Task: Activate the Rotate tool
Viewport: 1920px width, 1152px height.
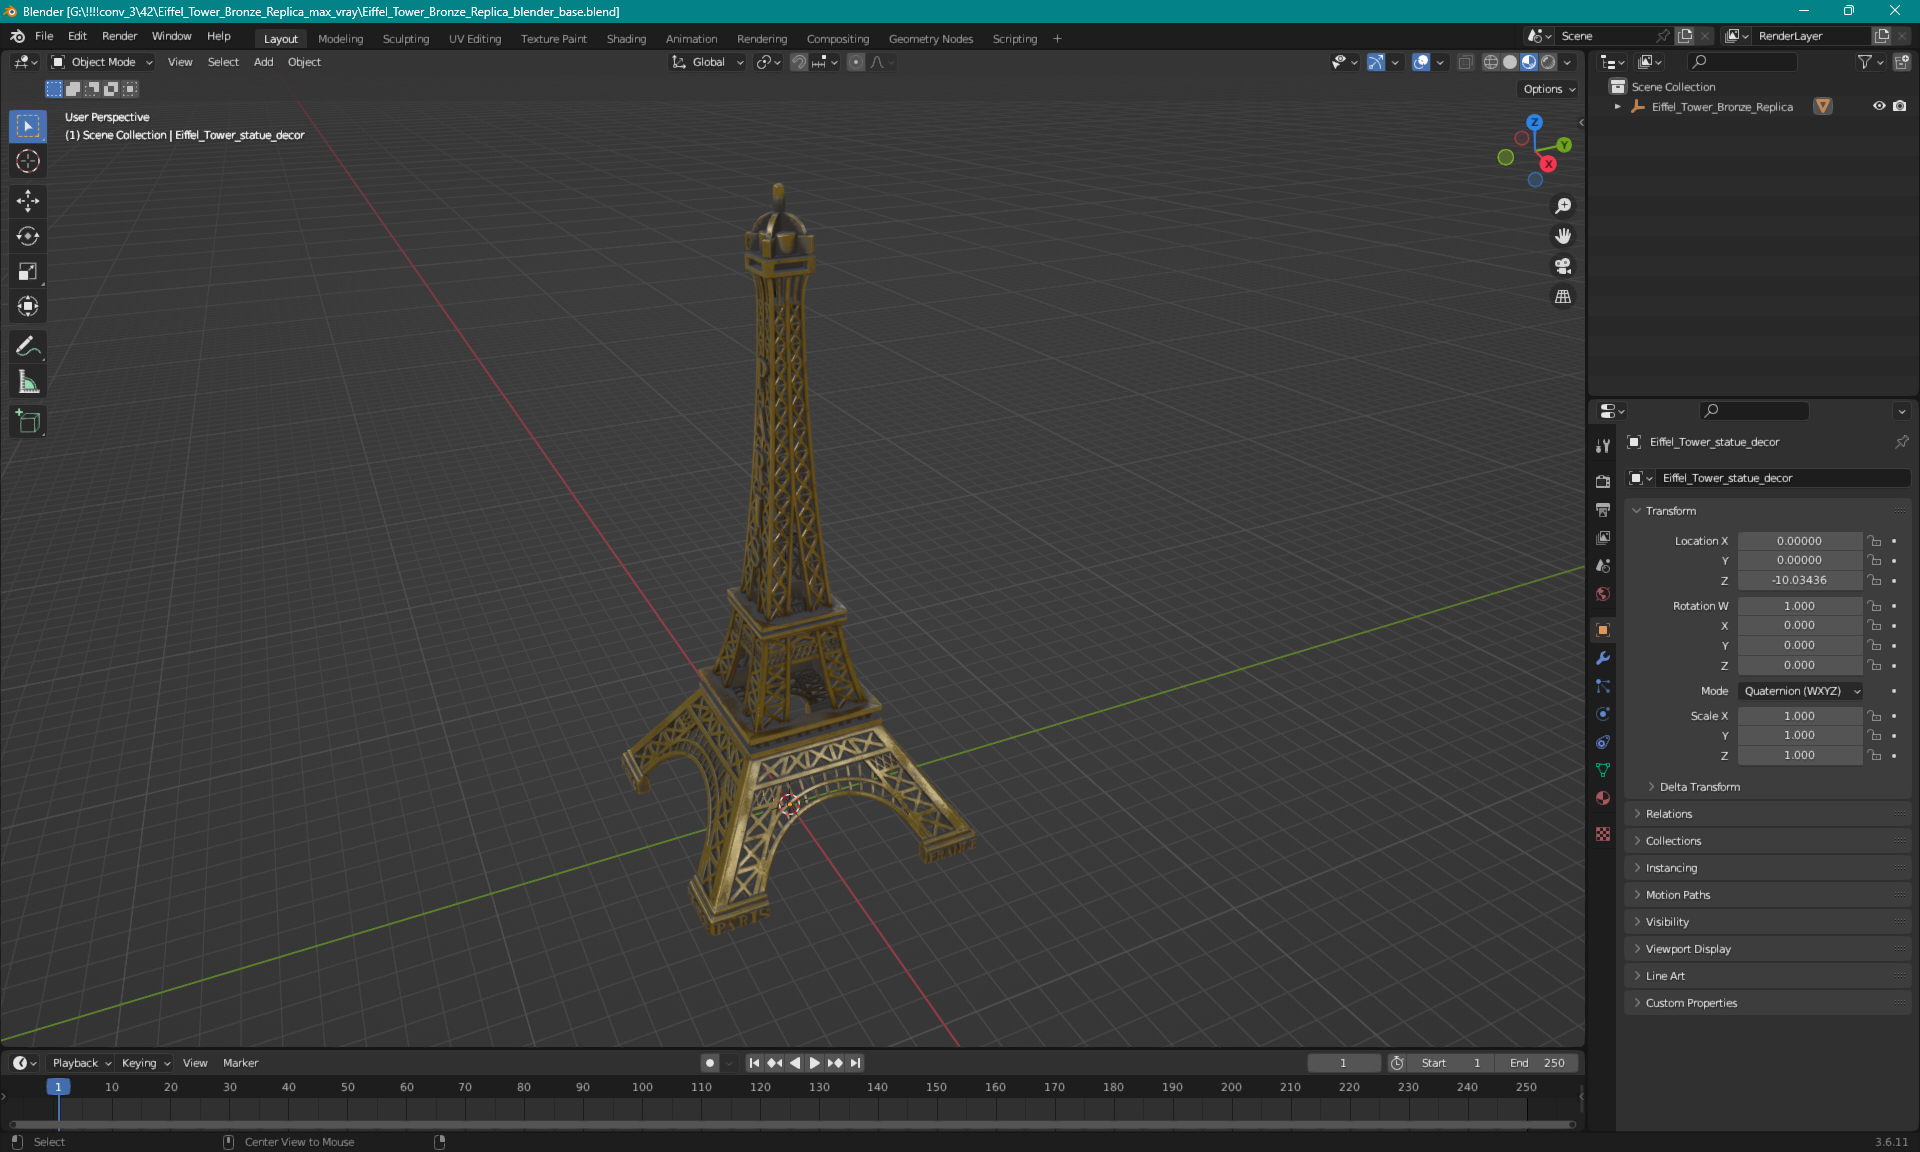Action: 28,236
